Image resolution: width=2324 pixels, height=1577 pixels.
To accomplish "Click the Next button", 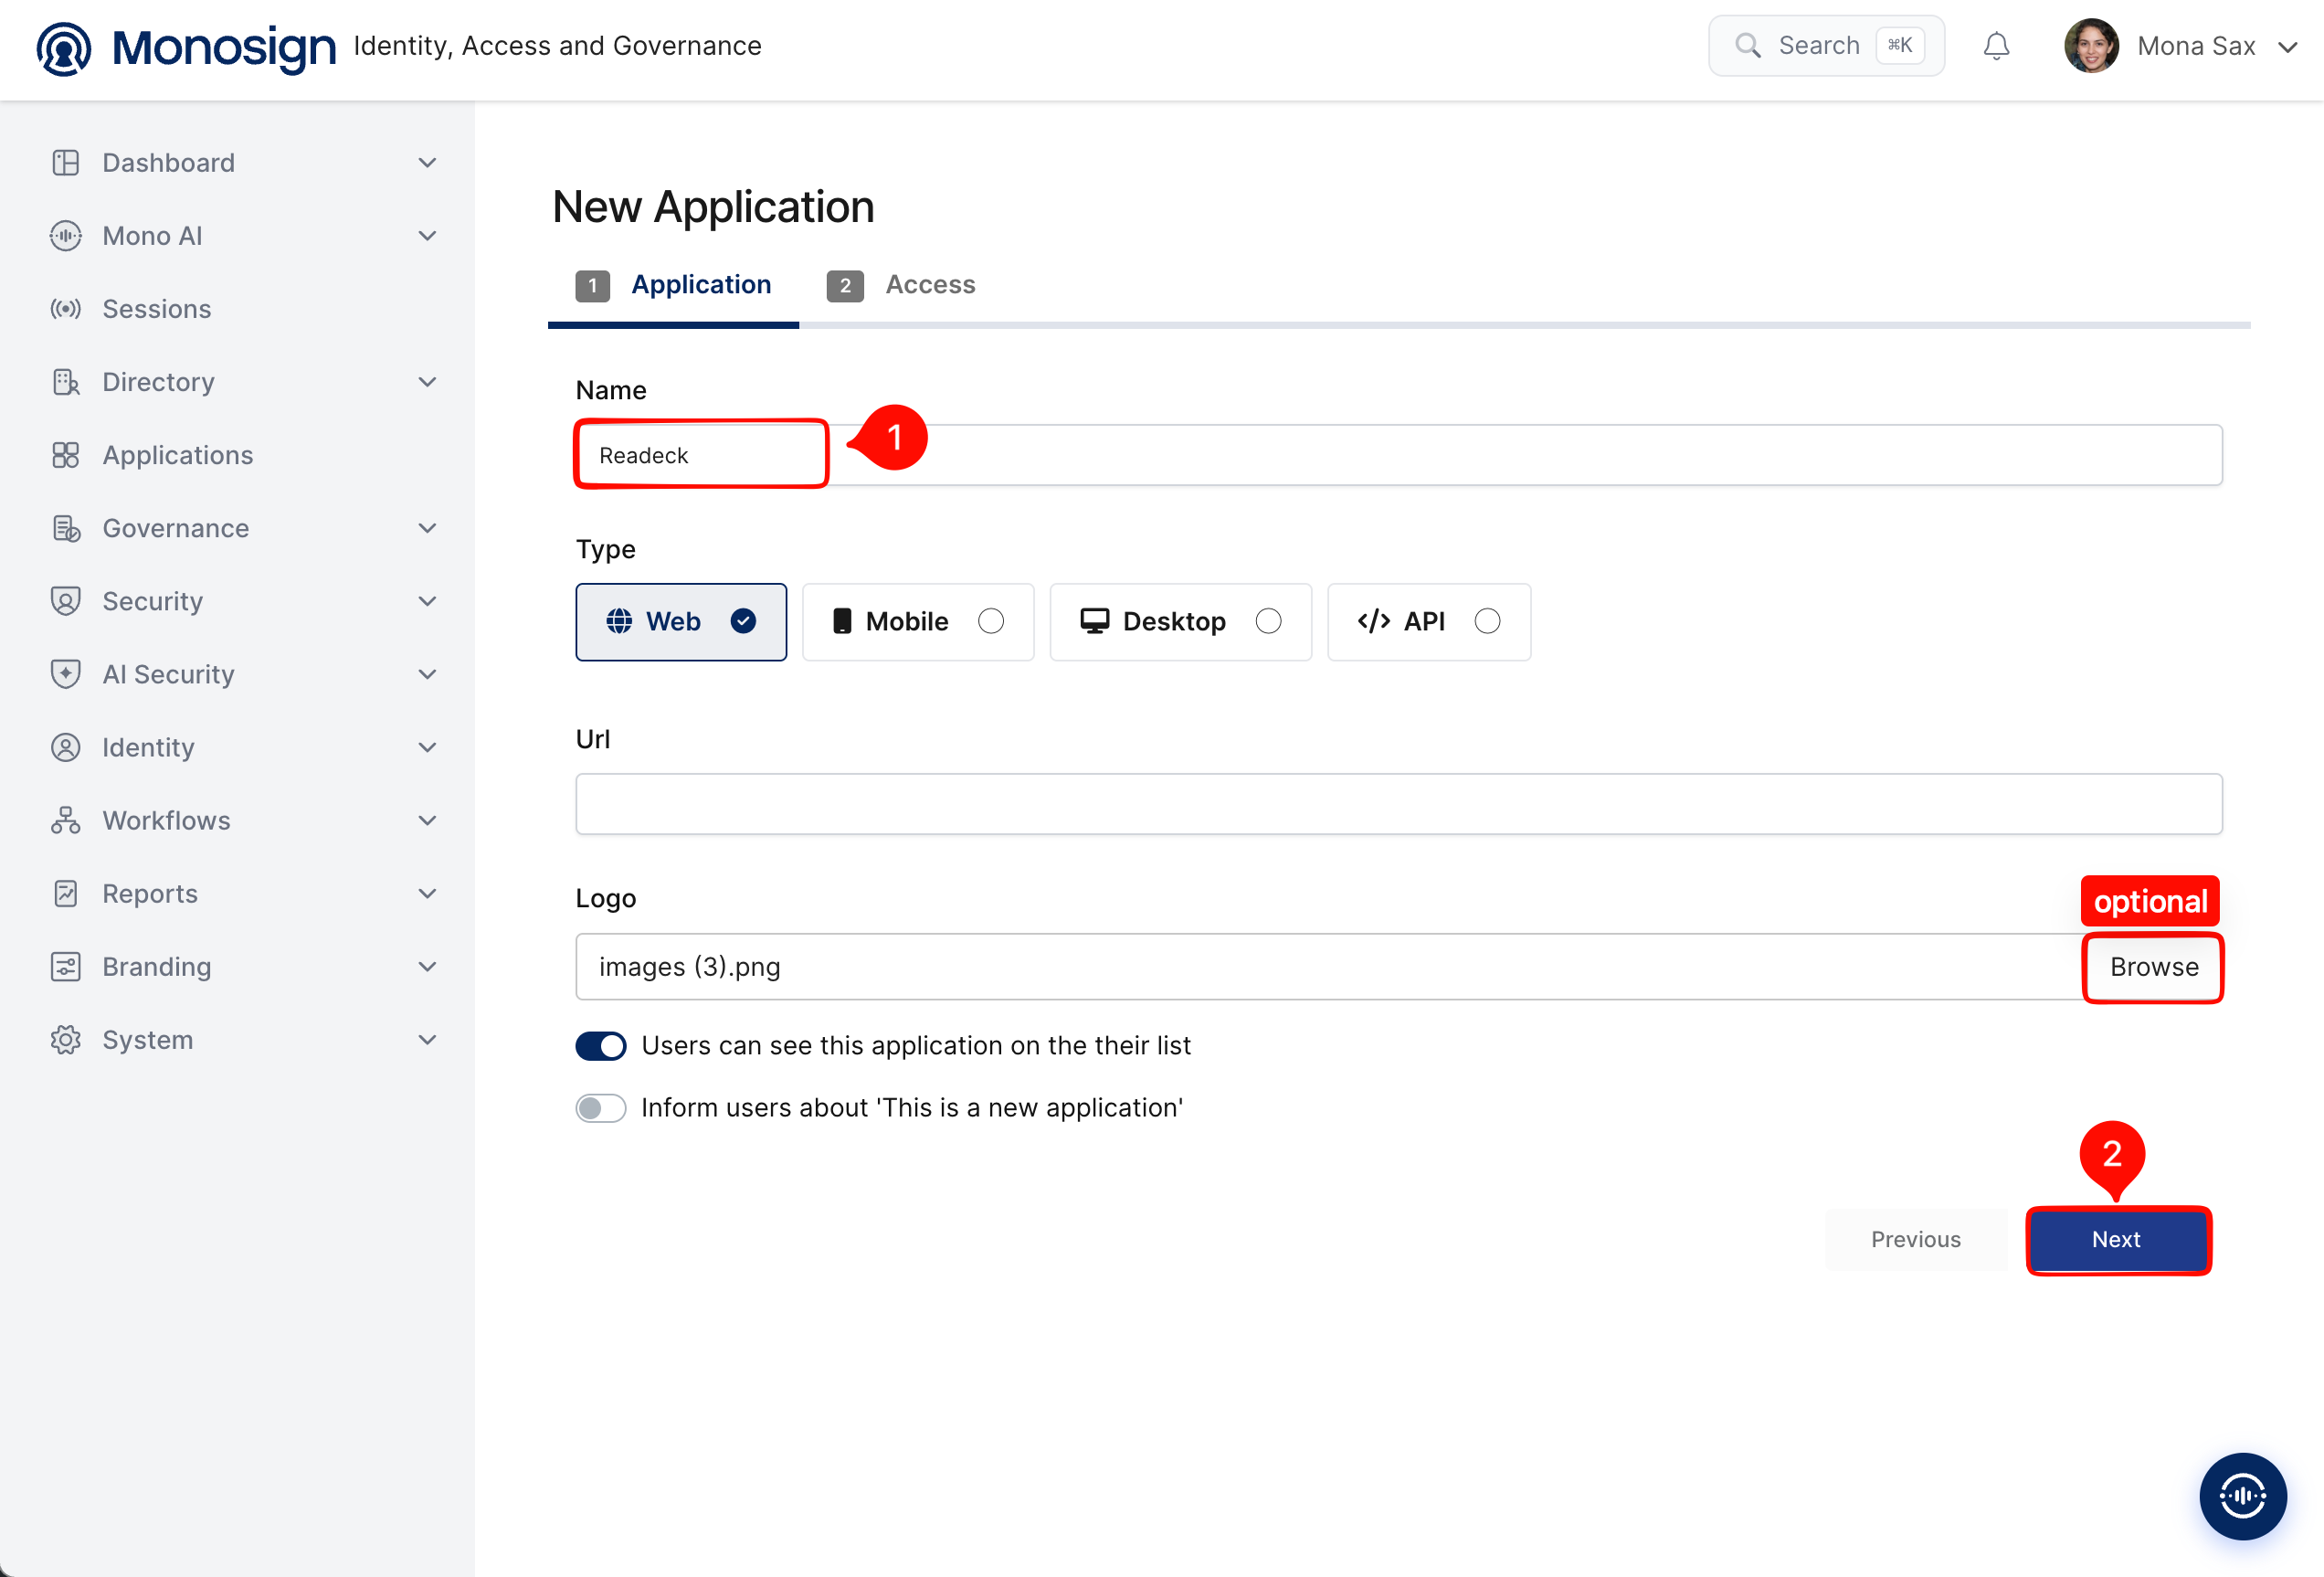I will pyautogui.click(x=2117, y=1239).
